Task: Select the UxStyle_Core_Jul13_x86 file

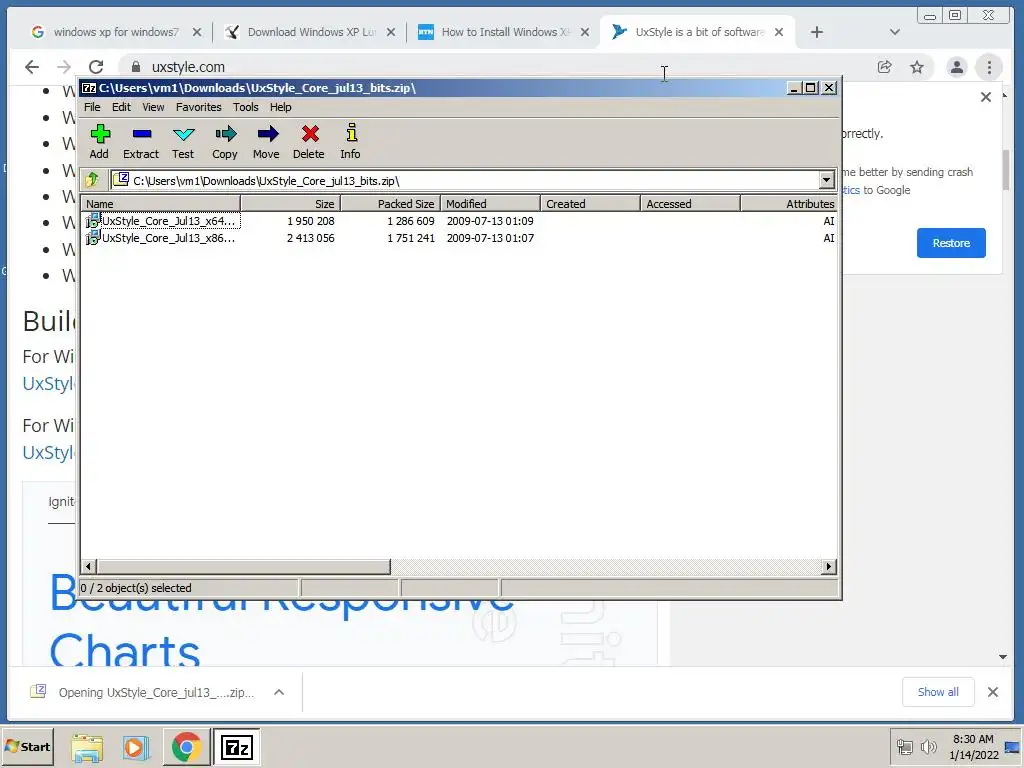Action: 161,238
